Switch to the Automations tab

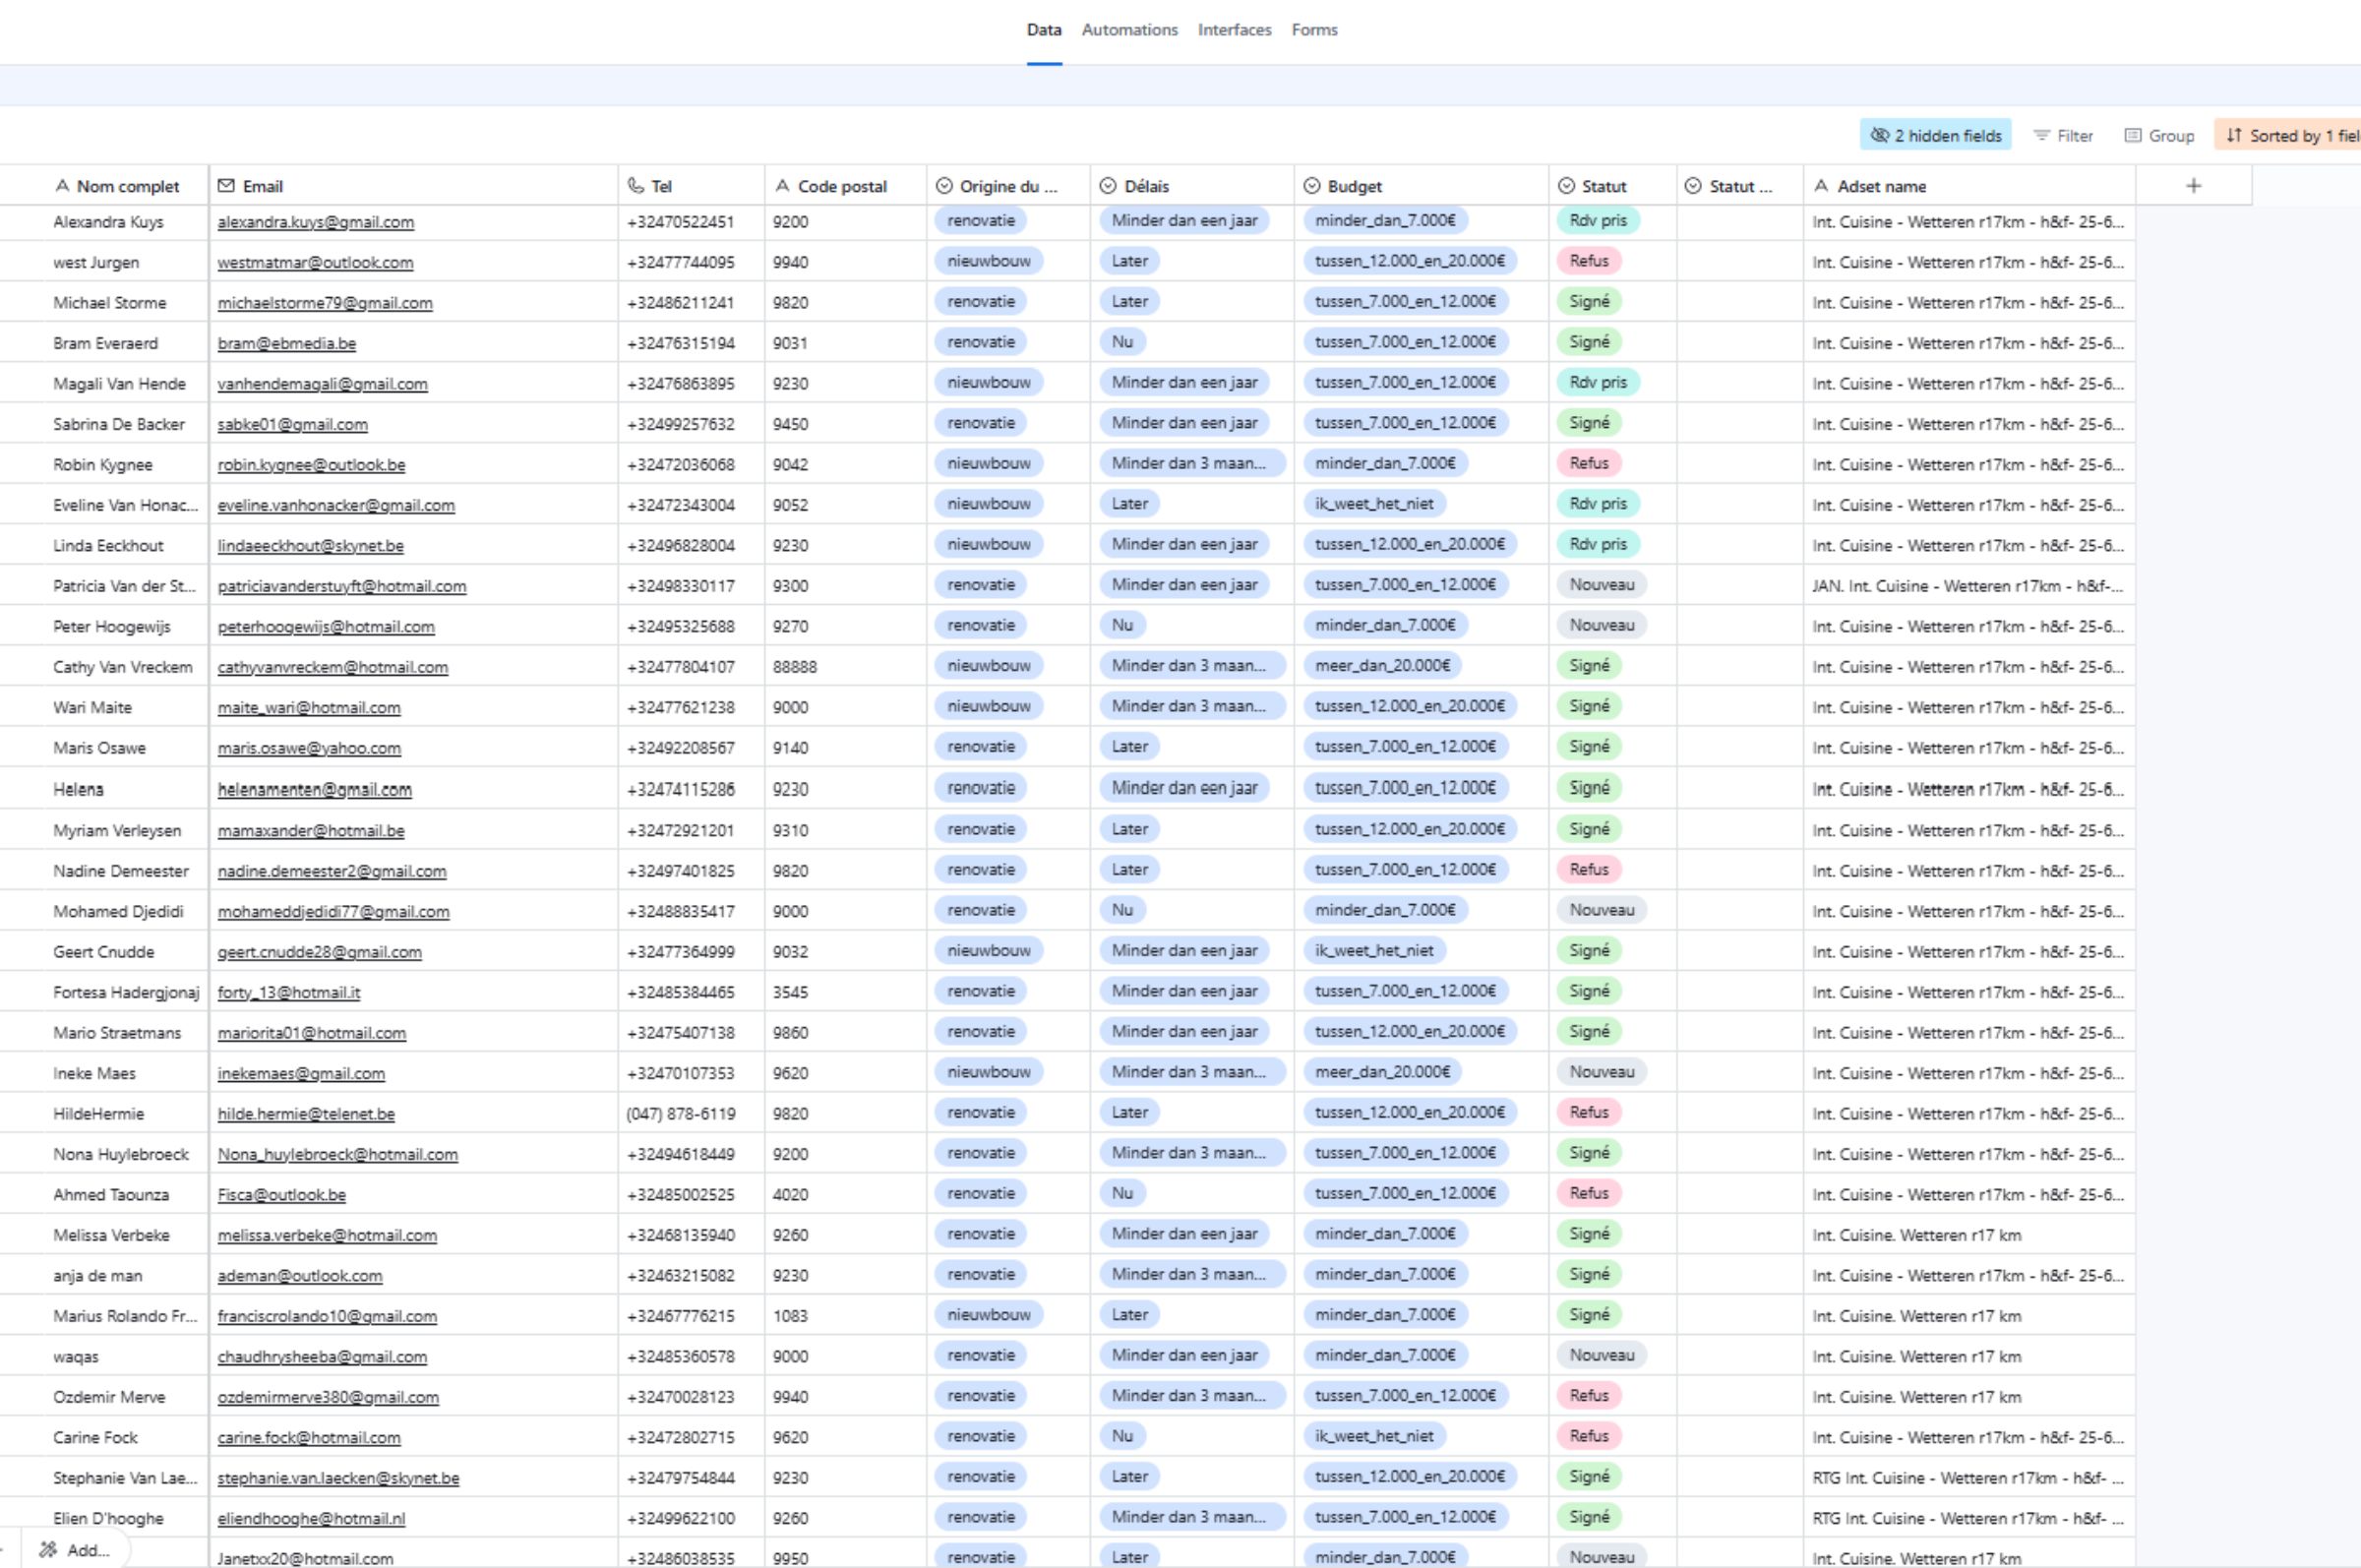[1129, 30]
